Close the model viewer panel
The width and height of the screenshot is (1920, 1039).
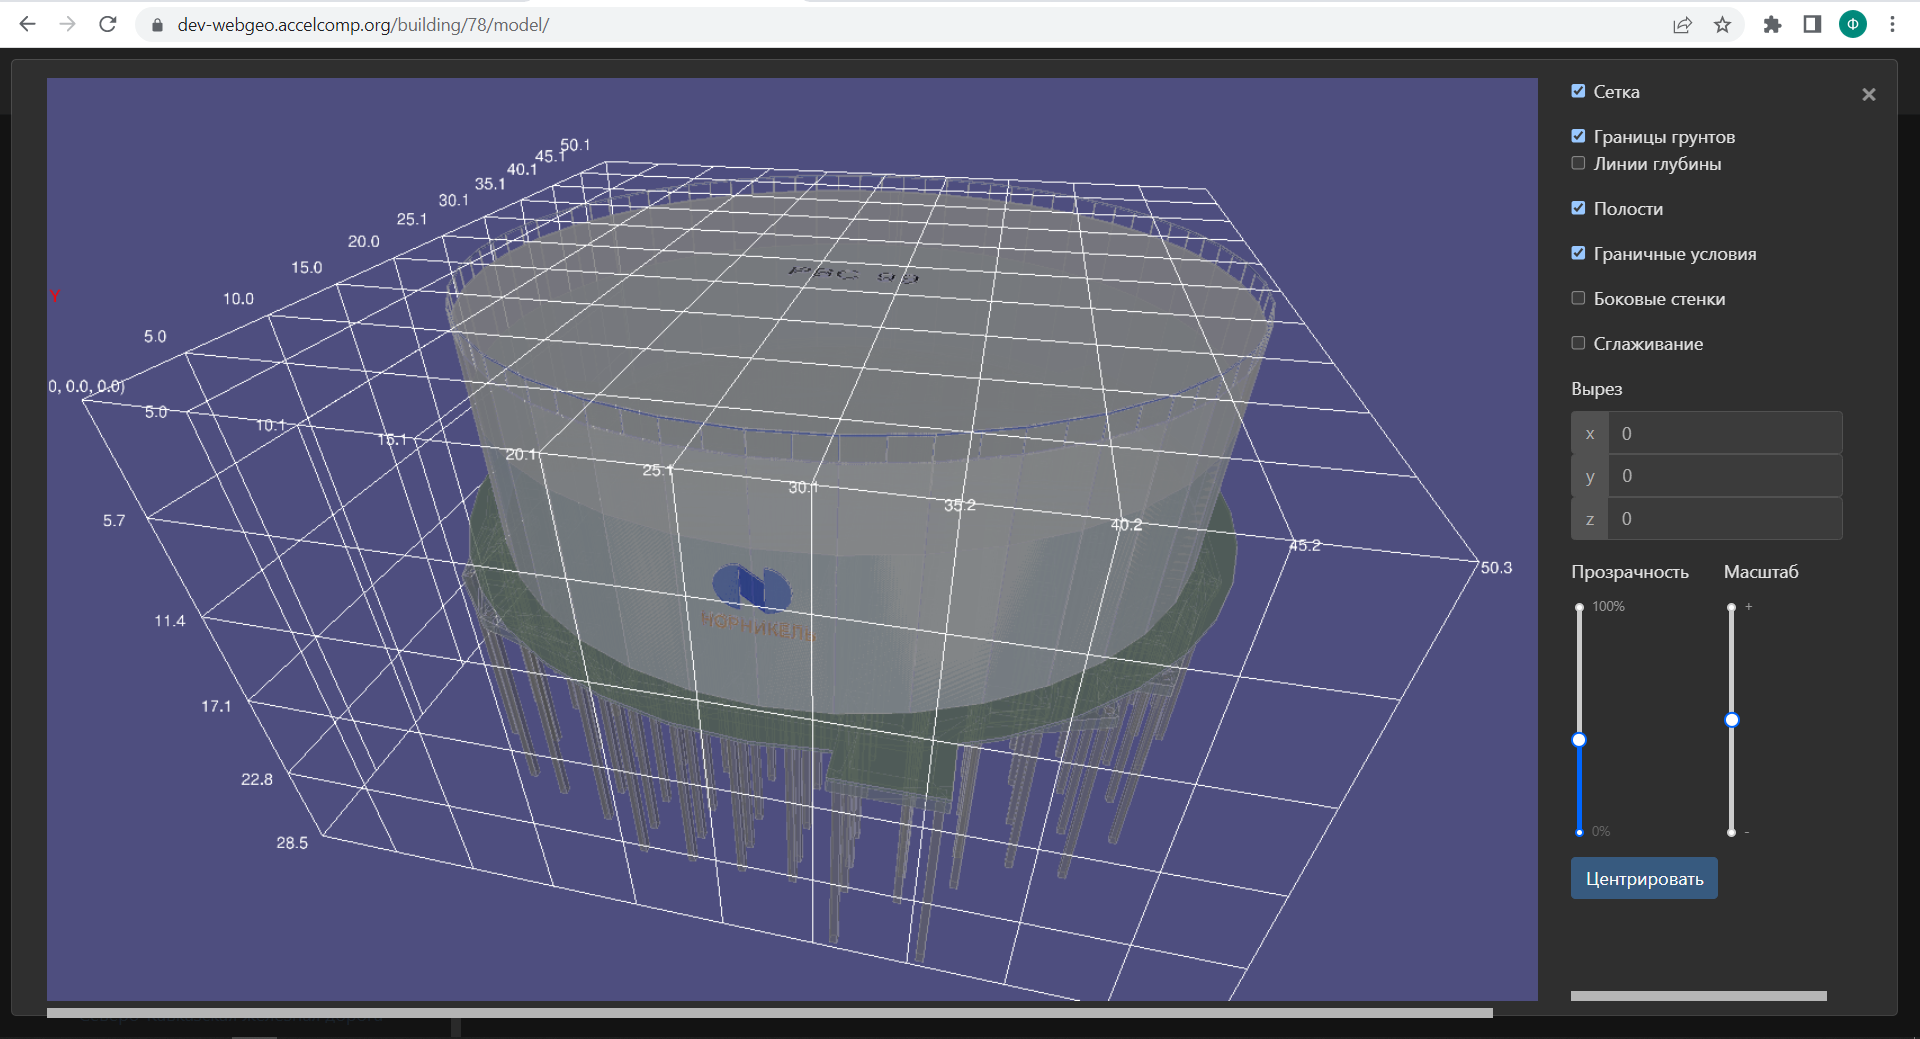coord(1868,95)
